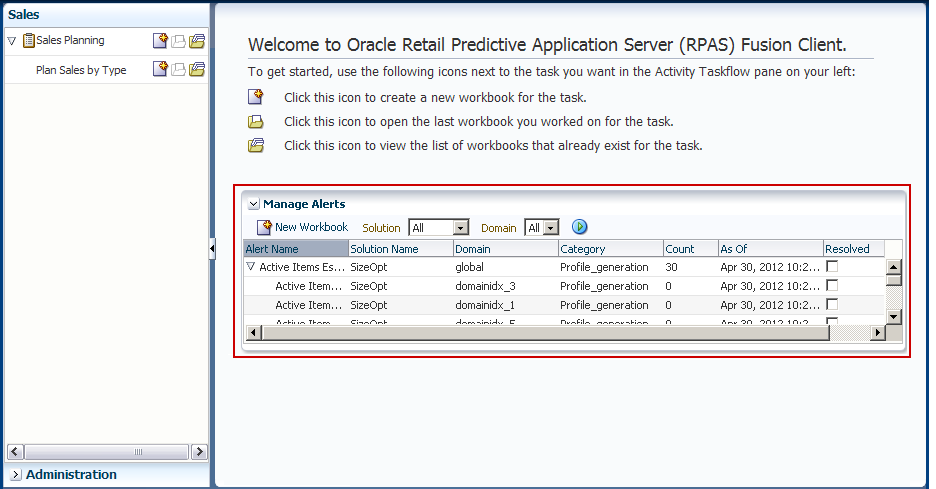Collapse the Manage Alerts section

tap(253, 204)
